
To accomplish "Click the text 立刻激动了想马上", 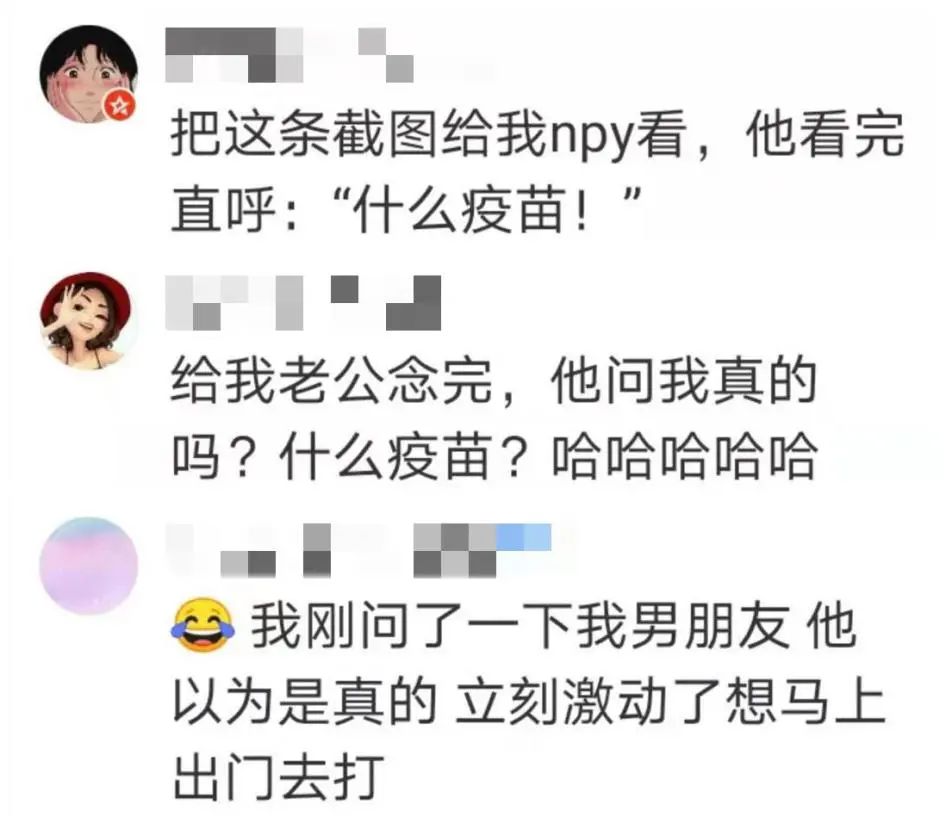I will [x=670, y=702].
